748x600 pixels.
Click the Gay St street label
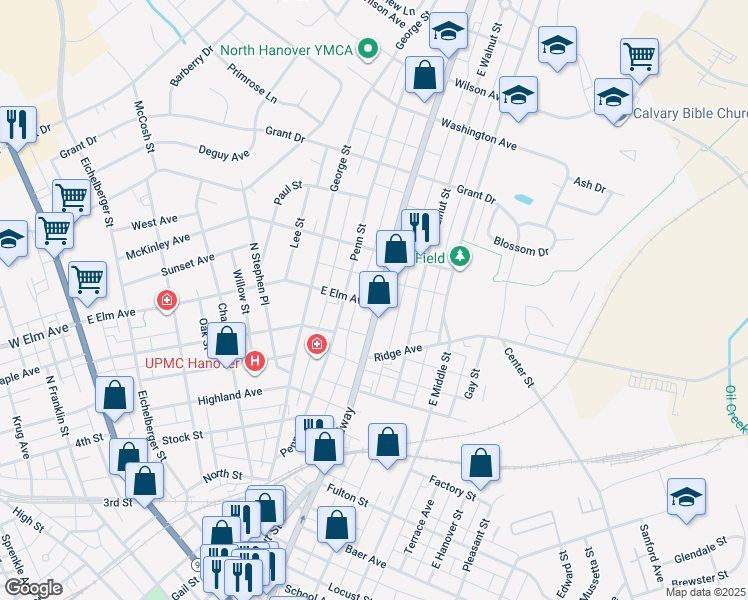tap(472, 383)
